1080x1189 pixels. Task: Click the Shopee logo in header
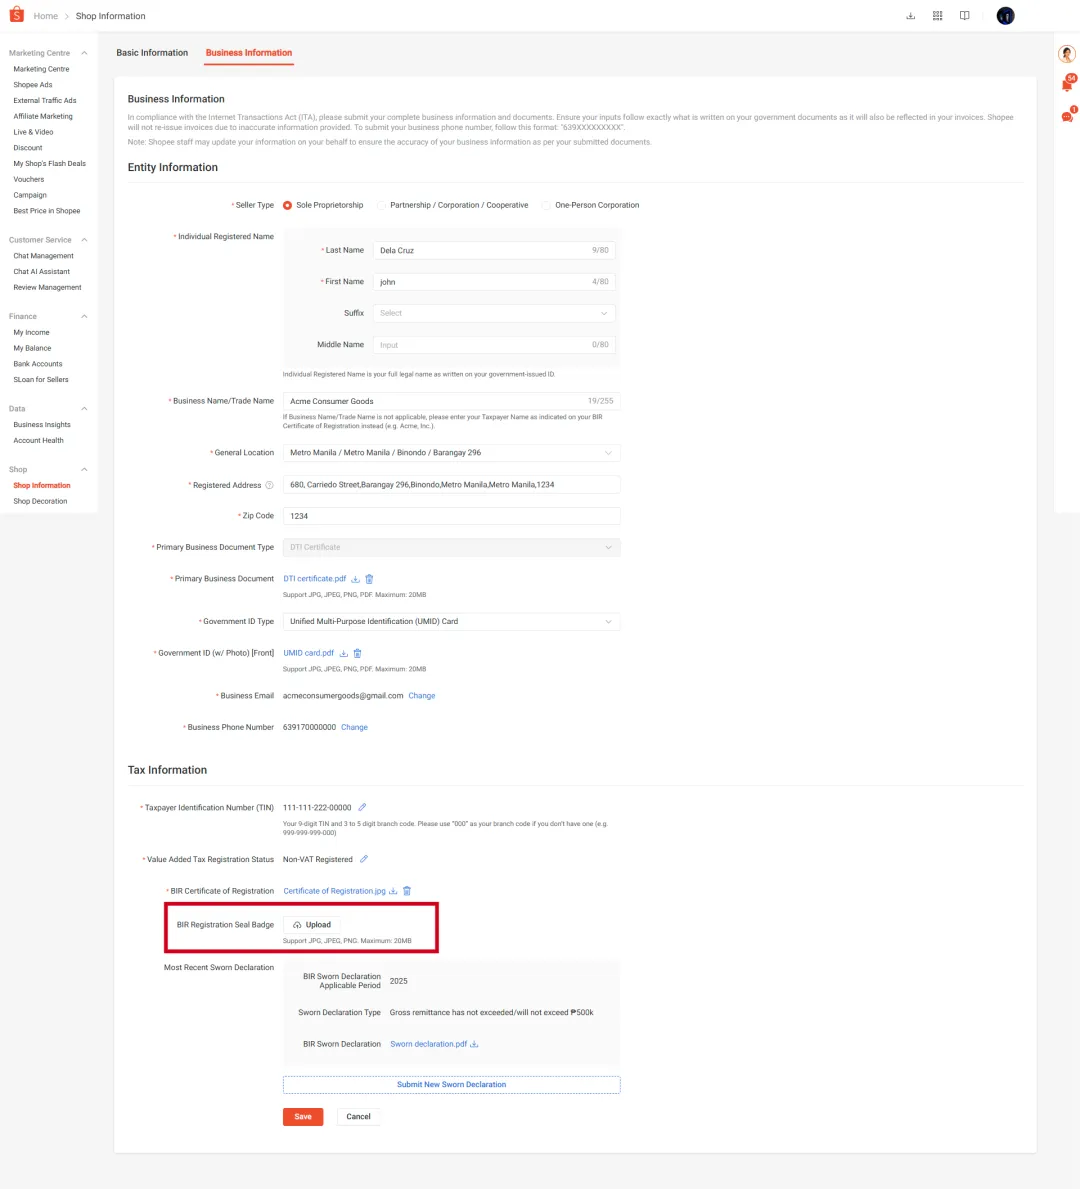coord(16,14)
